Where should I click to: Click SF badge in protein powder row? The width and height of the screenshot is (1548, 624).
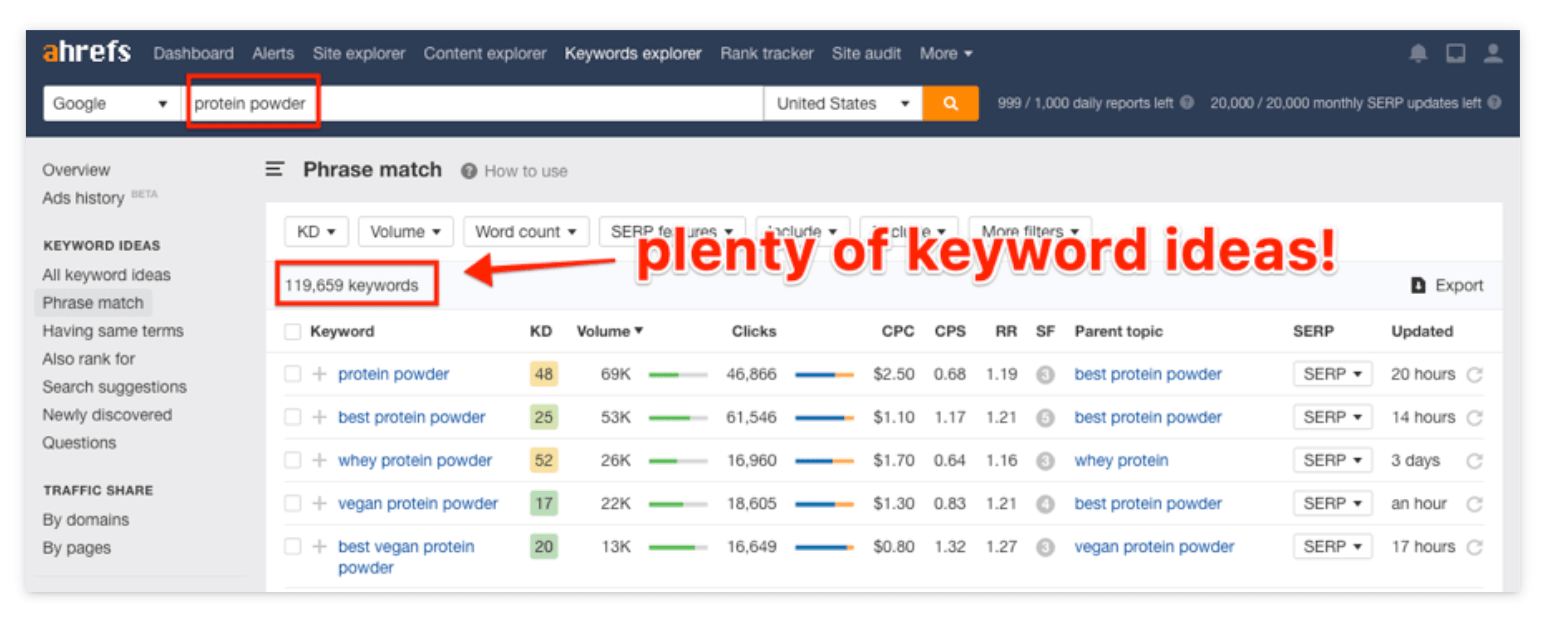(1046, 375)
